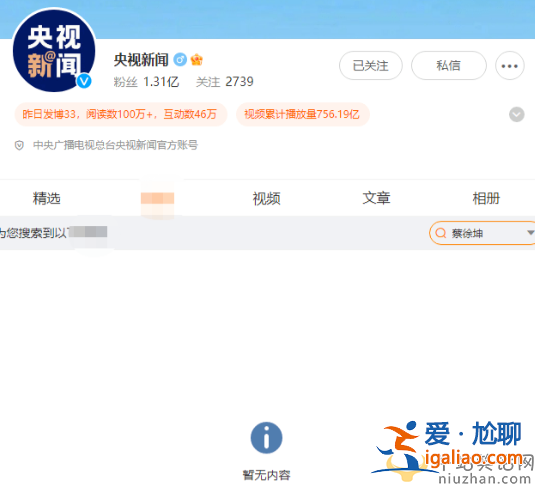Open 私信 private message

[449, 66]
